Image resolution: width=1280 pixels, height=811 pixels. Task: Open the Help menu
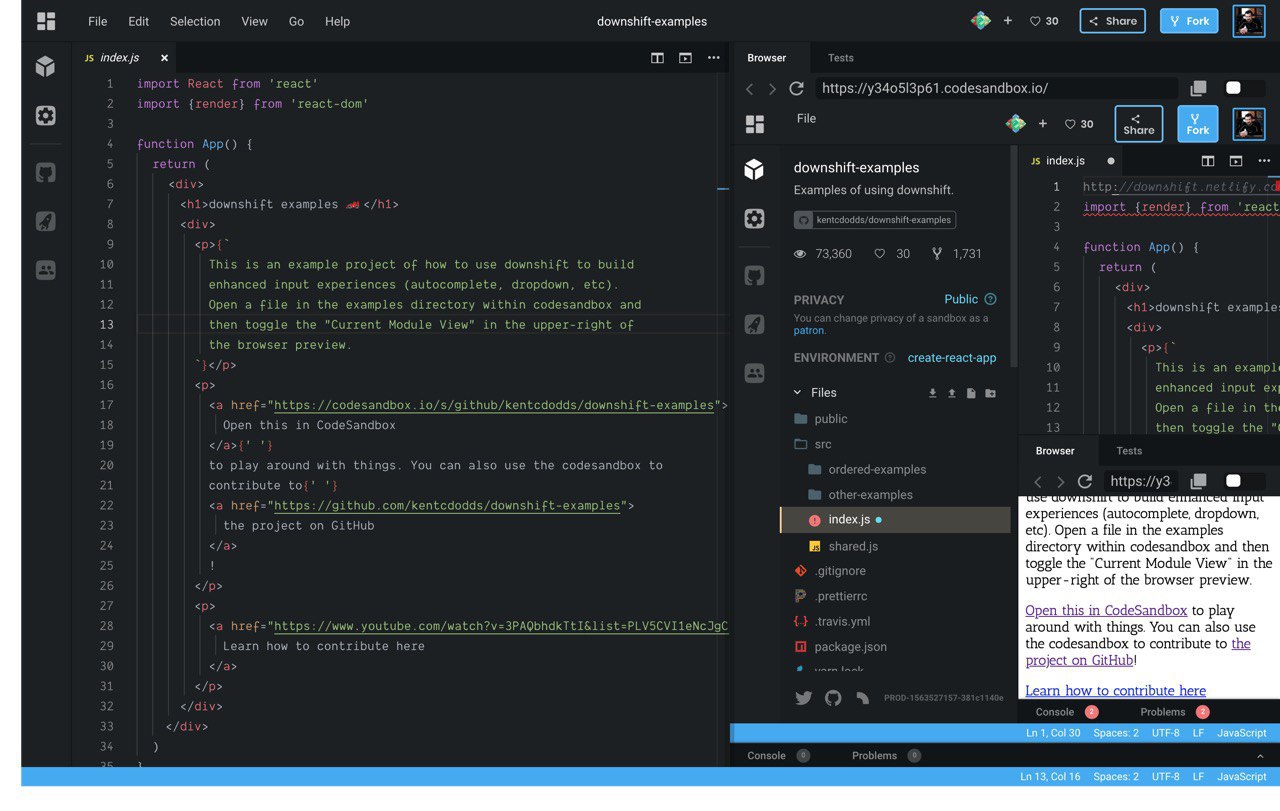[x=338, y=21]
